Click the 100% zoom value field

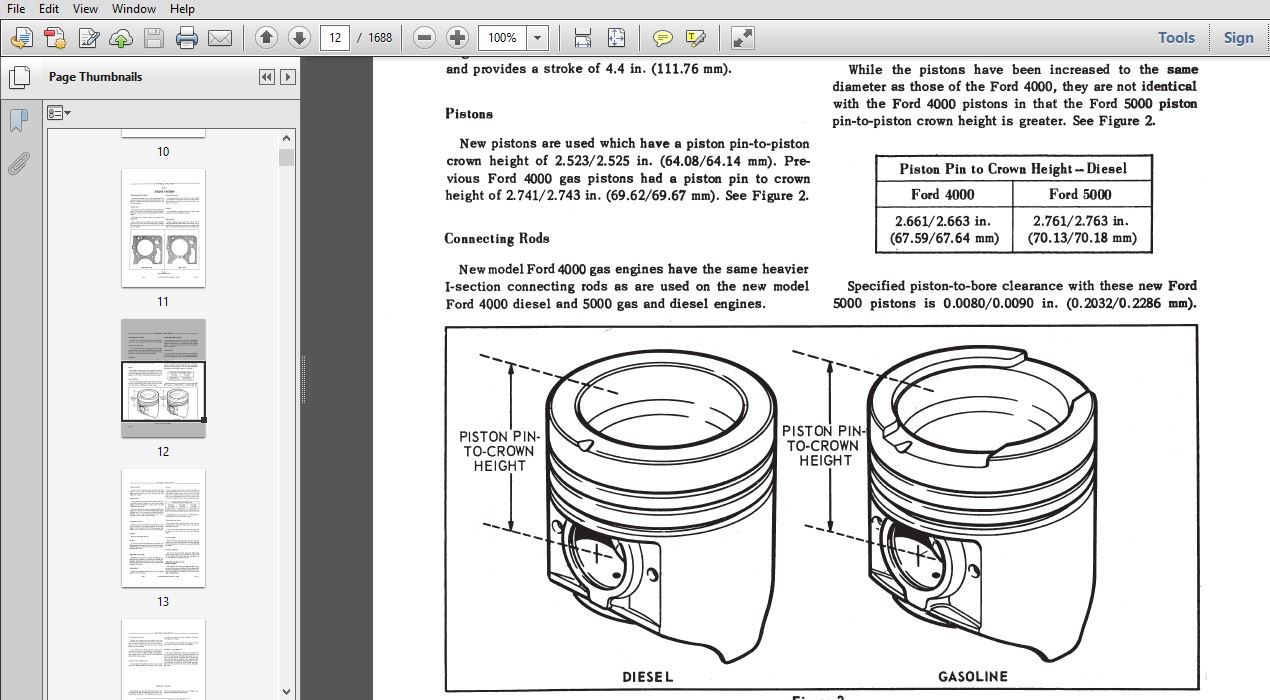coord(503,38)
